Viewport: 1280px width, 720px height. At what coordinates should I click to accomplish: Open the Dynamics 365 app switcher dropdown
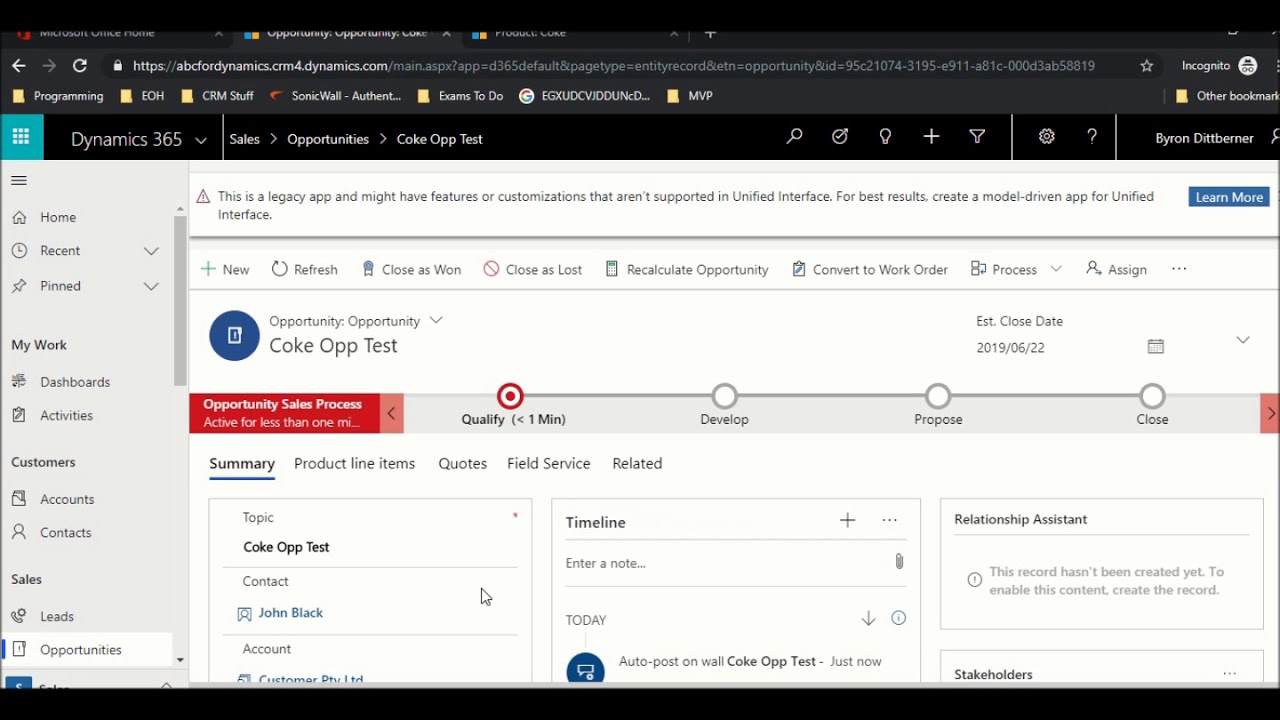pyautogui.click(x=201, y=140)
